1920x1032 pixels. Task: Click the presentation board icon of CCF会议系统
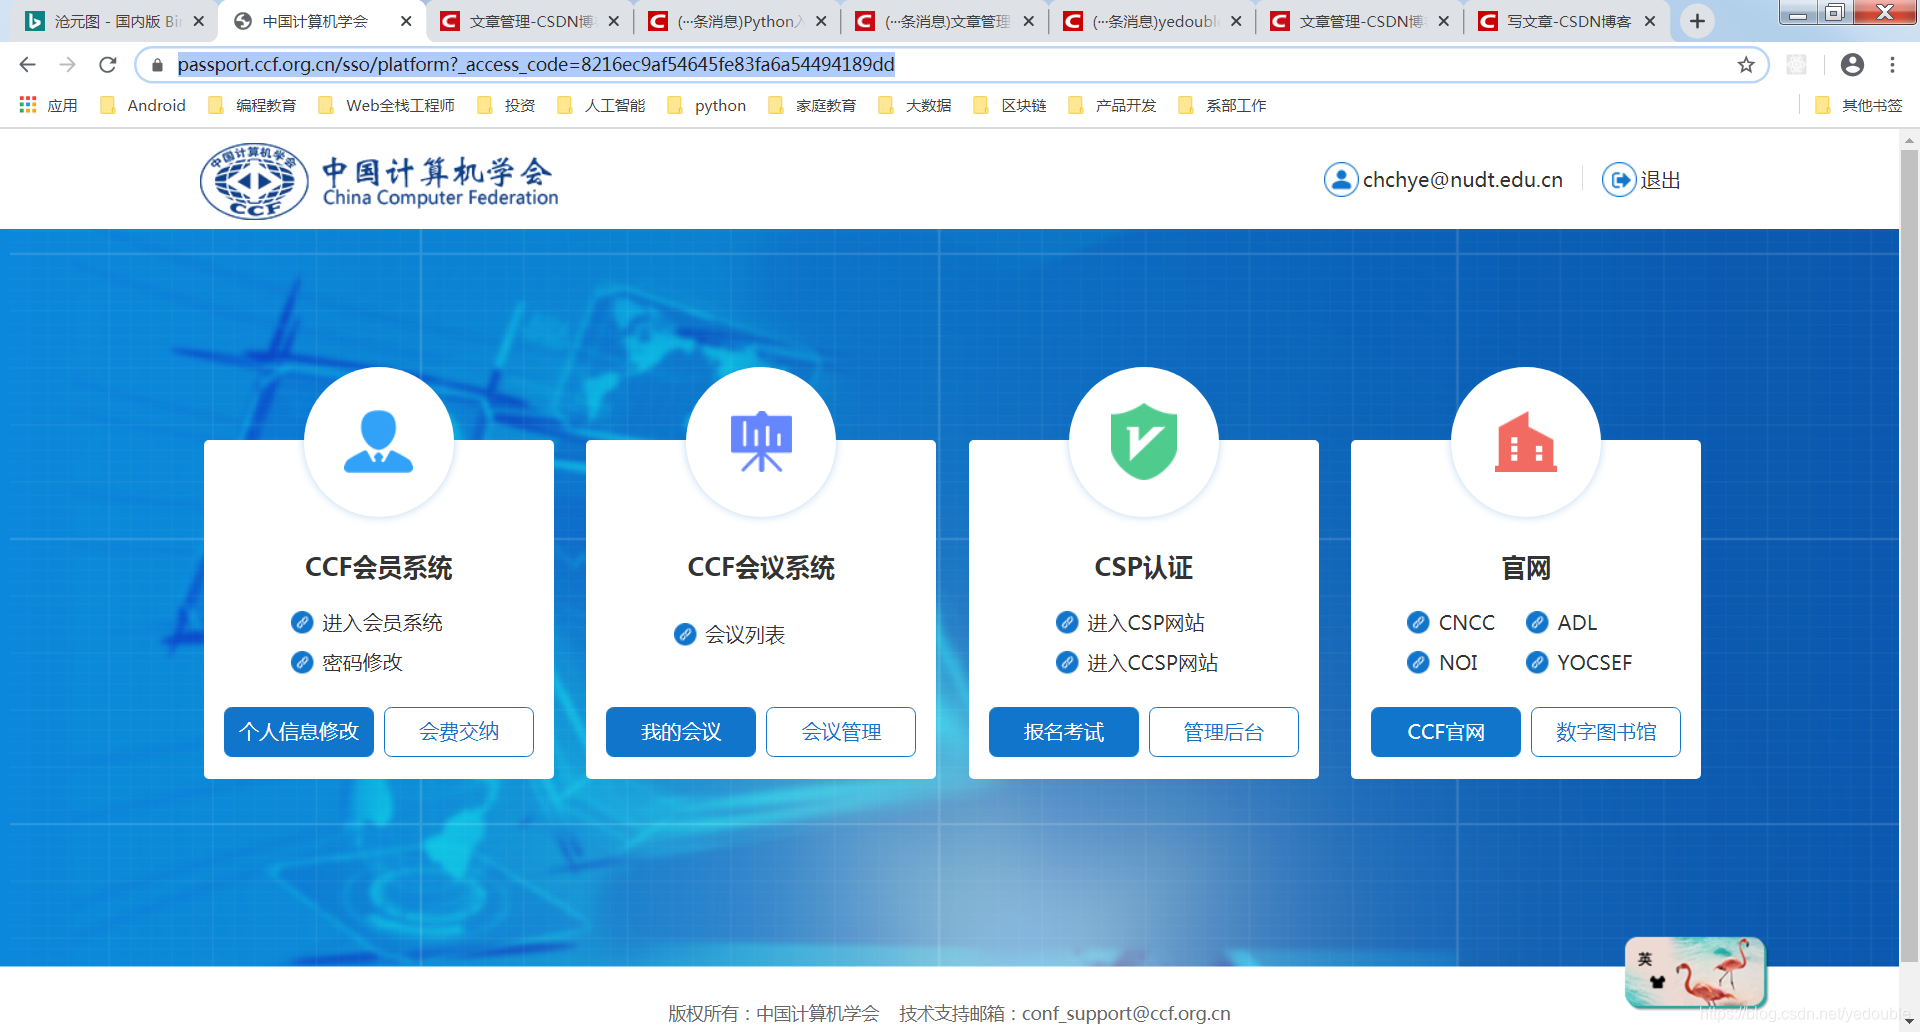click(761, 441)
